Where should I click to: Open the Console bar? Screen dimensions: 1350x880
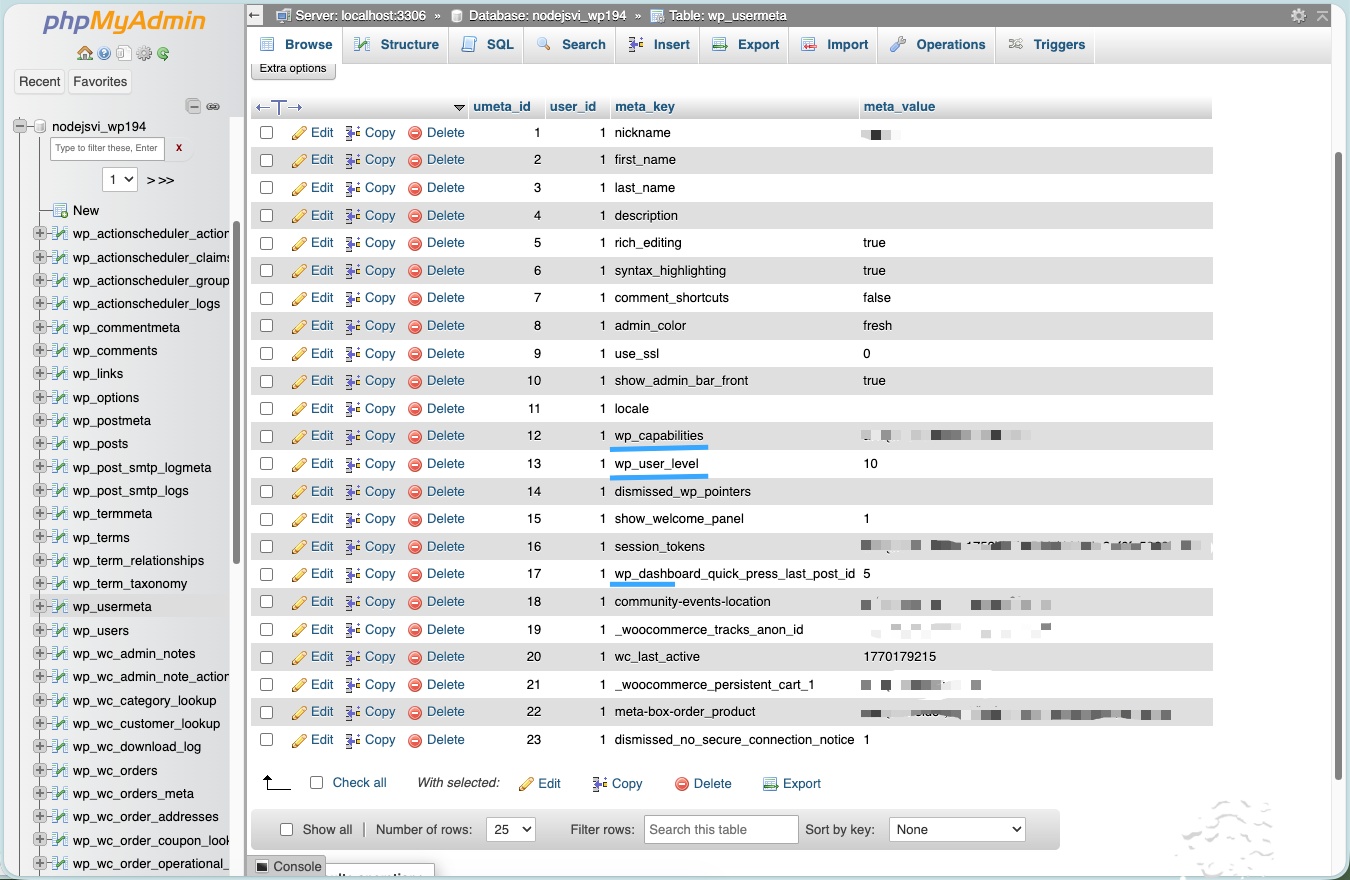(x=289, y=867)
